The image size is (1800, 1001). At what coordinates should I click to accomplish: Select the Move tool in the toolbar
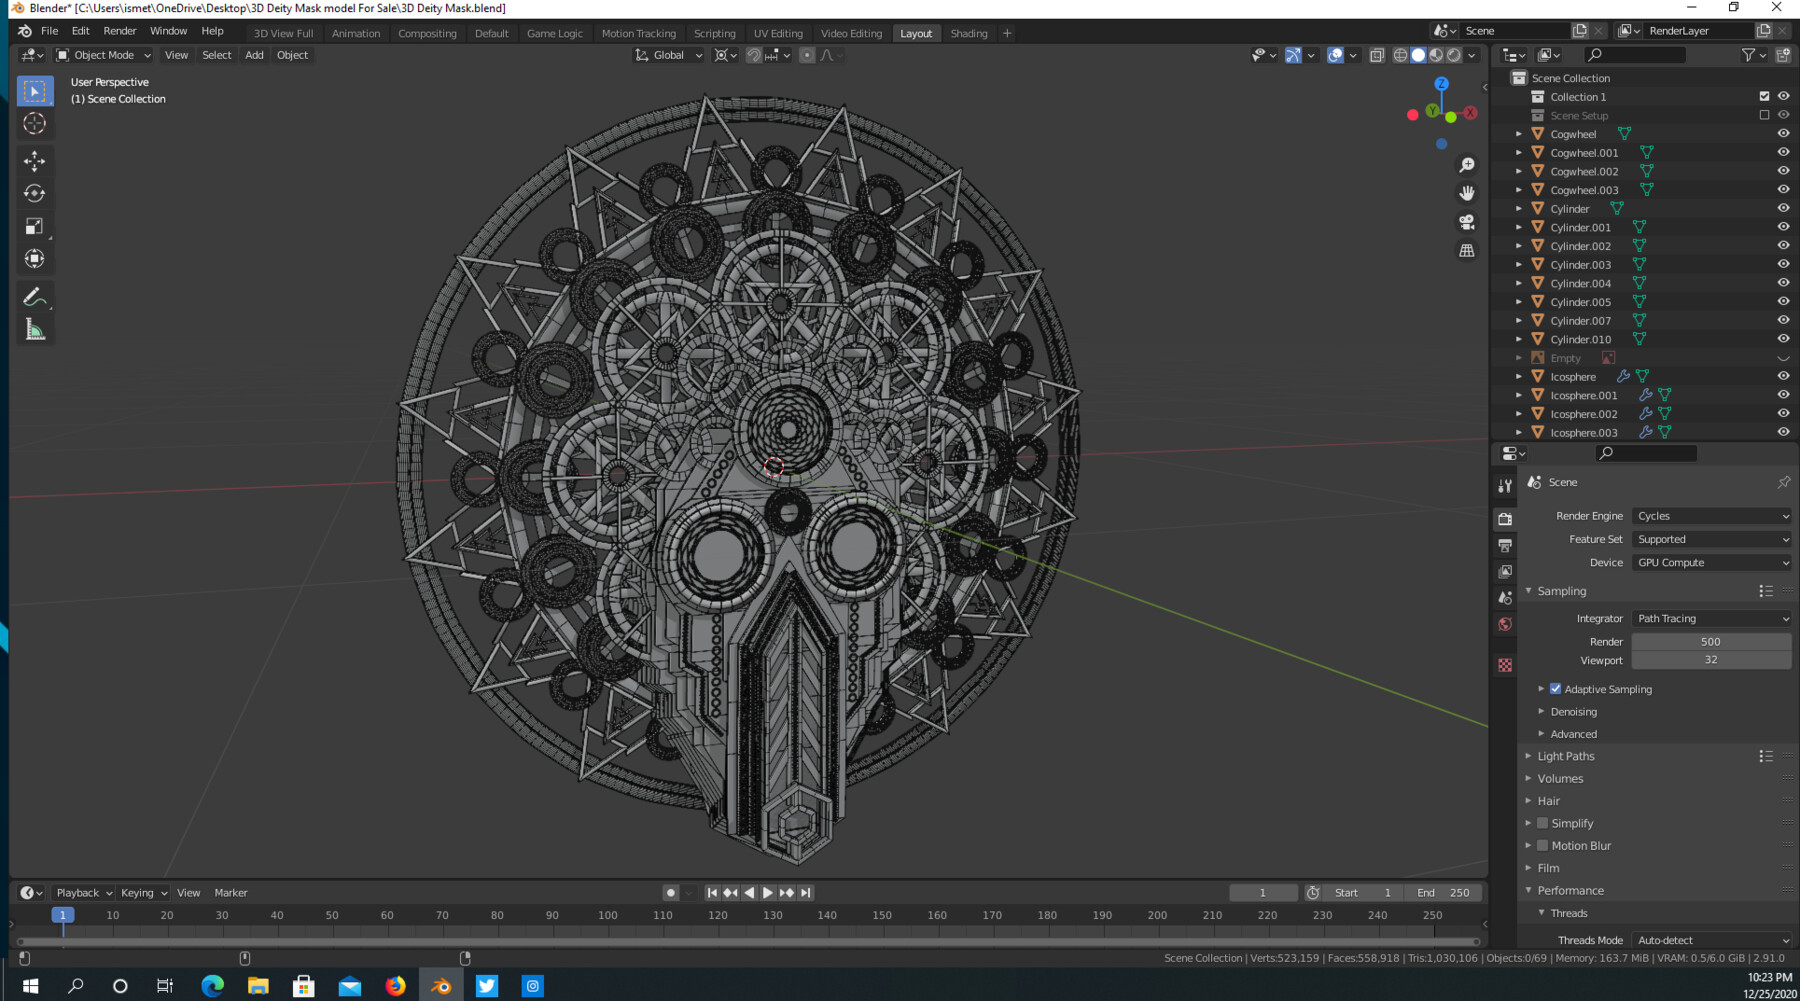click(x=34, y=160)
